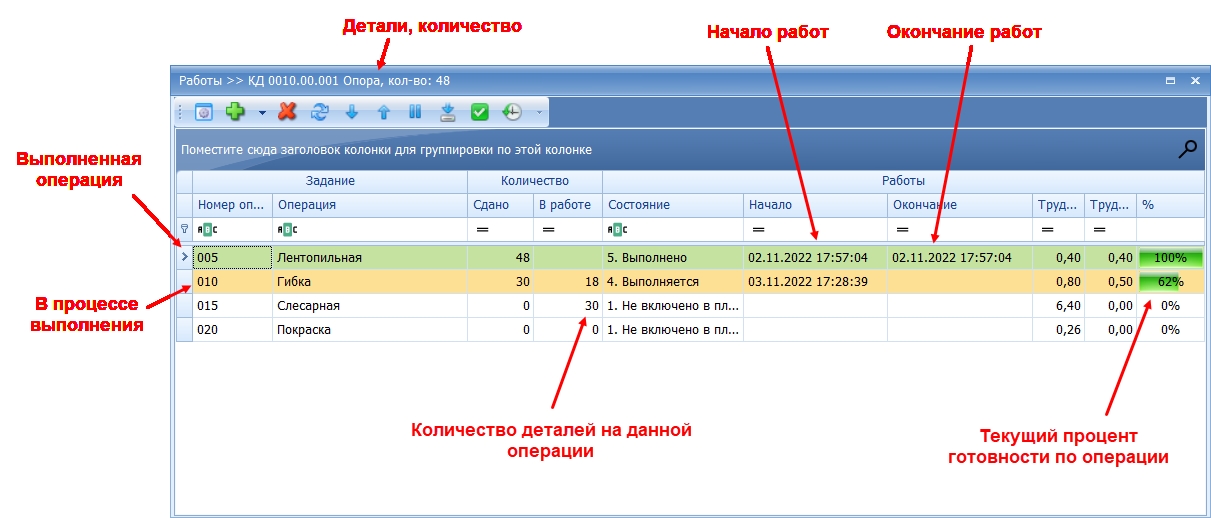
Task: Click the equals filter condition under Начало
Action: tap(757, 230)
